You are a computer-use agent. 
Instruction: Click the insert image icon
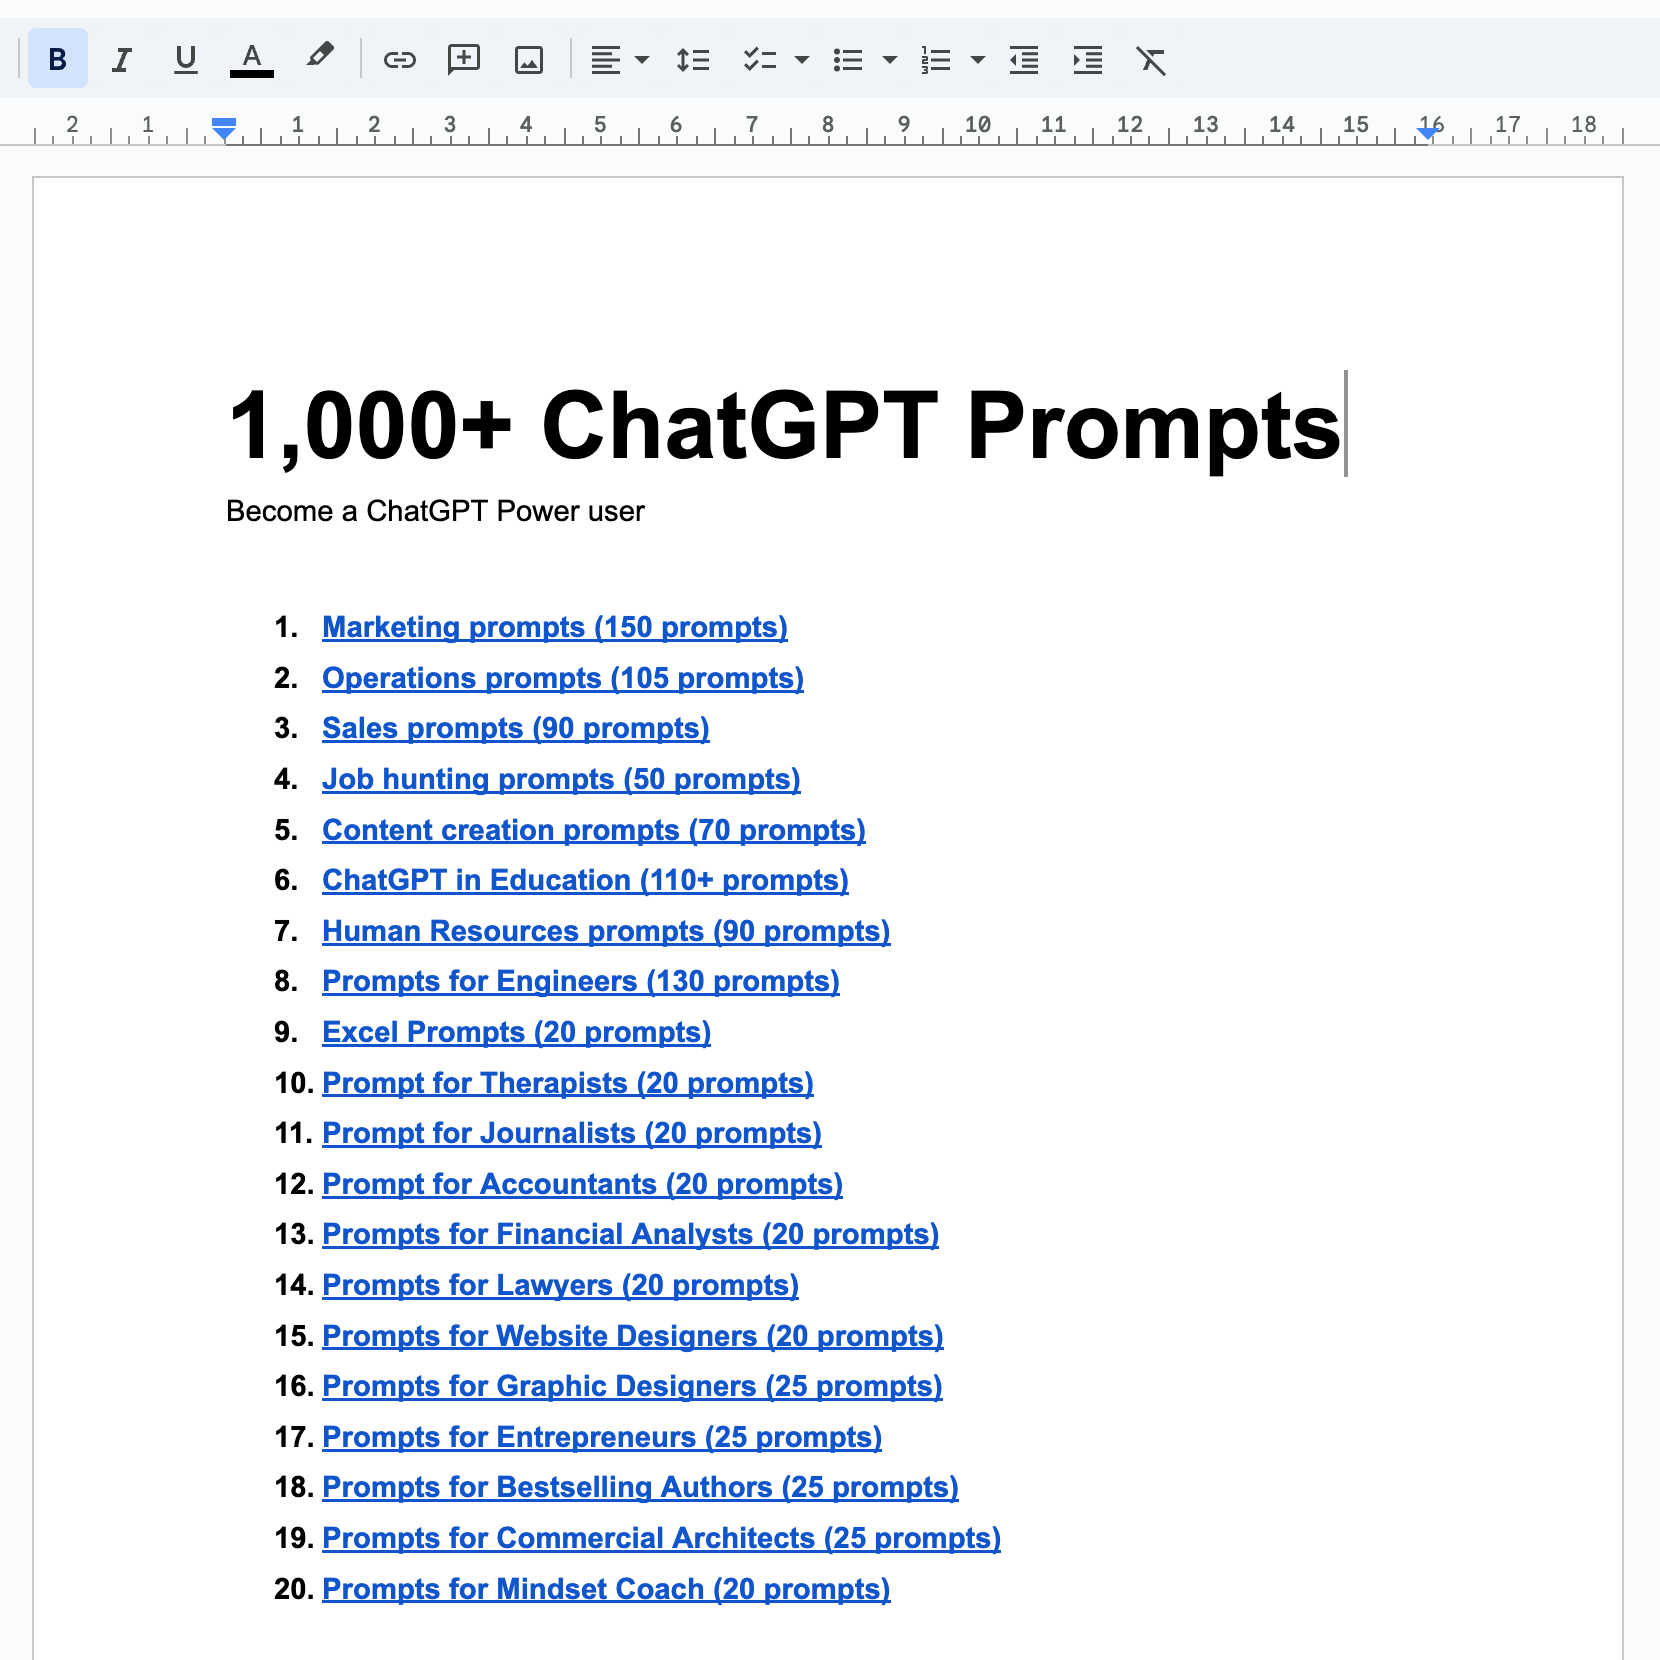[x=529, y=60]
